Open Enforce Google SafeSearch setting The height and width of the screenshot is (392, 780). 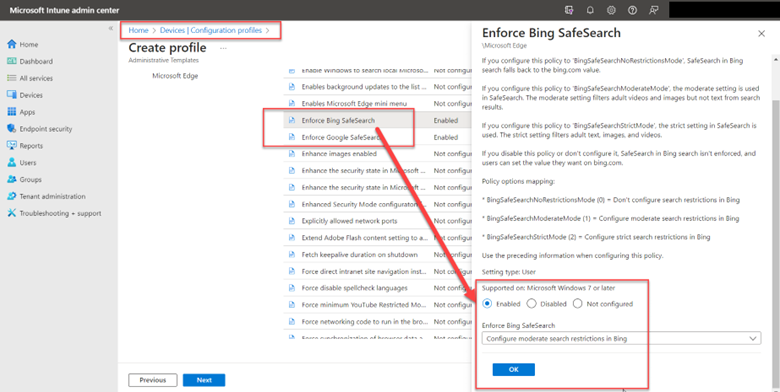[341, 137]
